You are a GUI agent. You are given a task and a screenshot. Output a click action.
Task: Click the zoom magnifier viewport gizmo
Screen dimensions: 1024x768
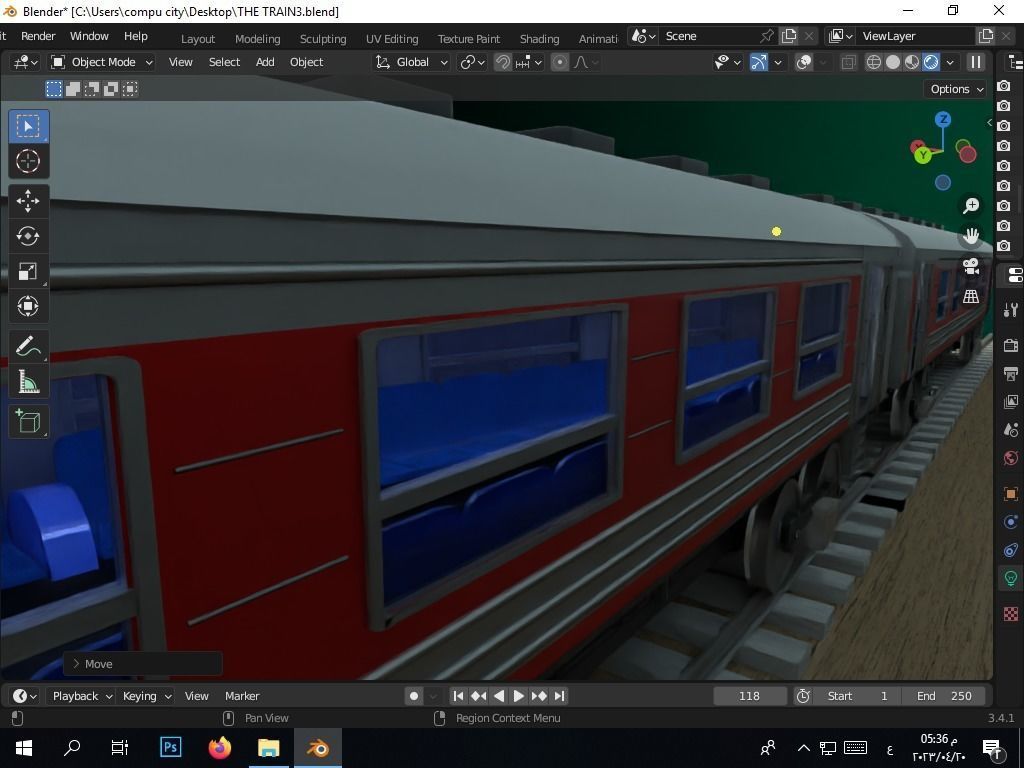[971, 206]
